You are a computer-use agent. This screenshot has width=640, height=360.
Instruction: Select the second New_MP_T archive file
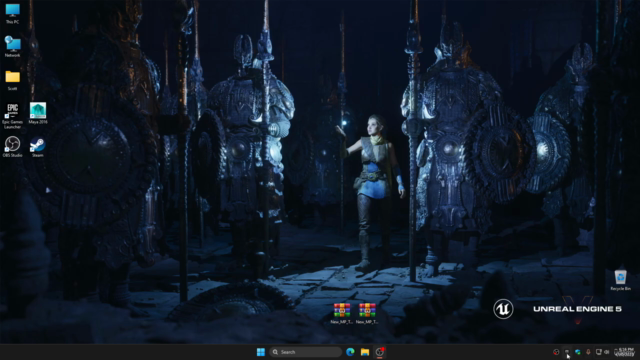click(x=367, y=313)
